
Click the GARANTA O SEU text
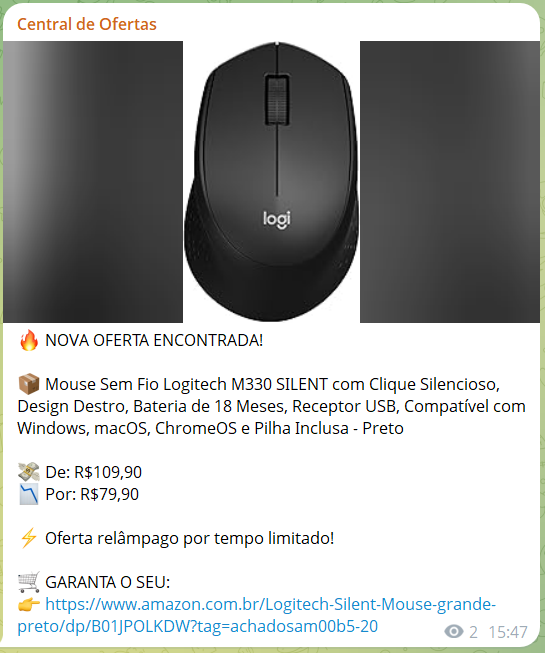[108, 582]
